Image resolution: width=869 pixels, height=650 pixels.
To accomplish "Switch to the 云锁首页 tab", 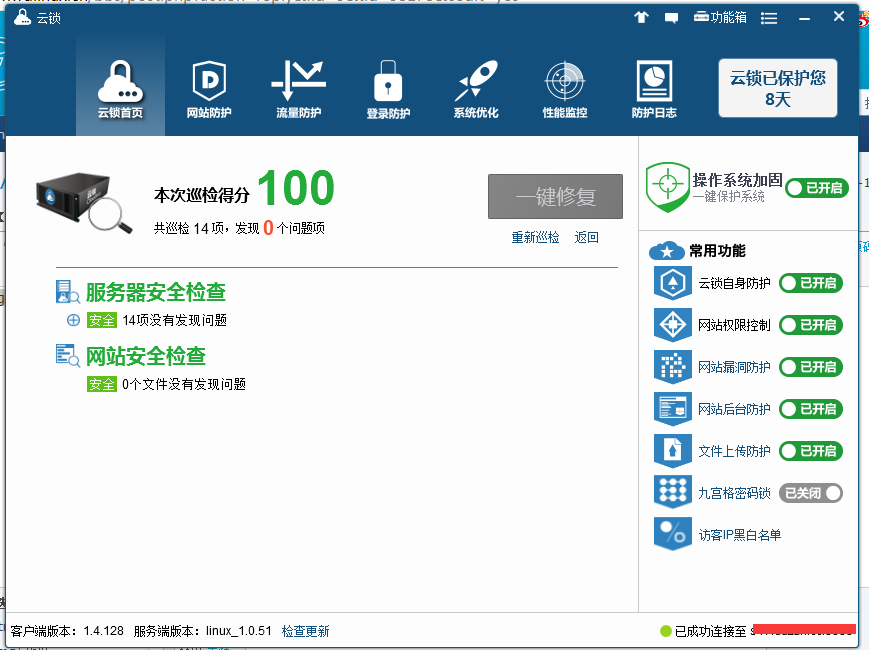I will 120,90.
